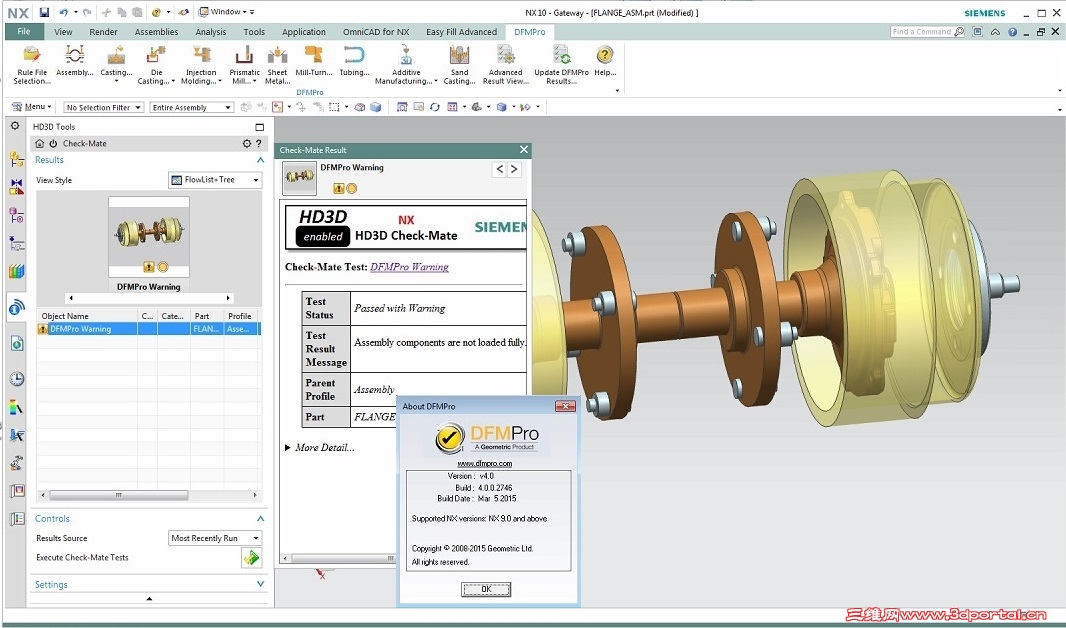Open Rule File Selection tool
The height and width of the screenshot is (628, 1066).
pyautogui.click(x=32, y=65)
